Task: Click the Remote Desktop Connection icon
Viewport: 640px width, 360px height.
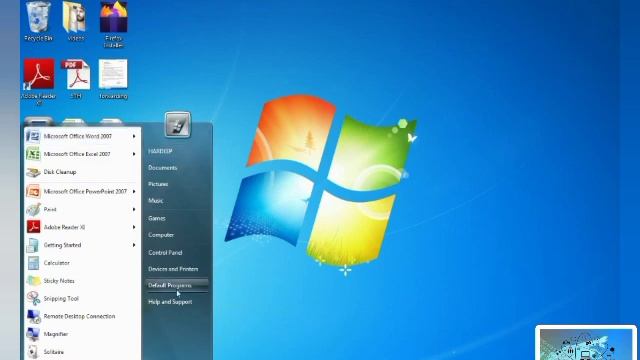Action: tap(33, 316)
